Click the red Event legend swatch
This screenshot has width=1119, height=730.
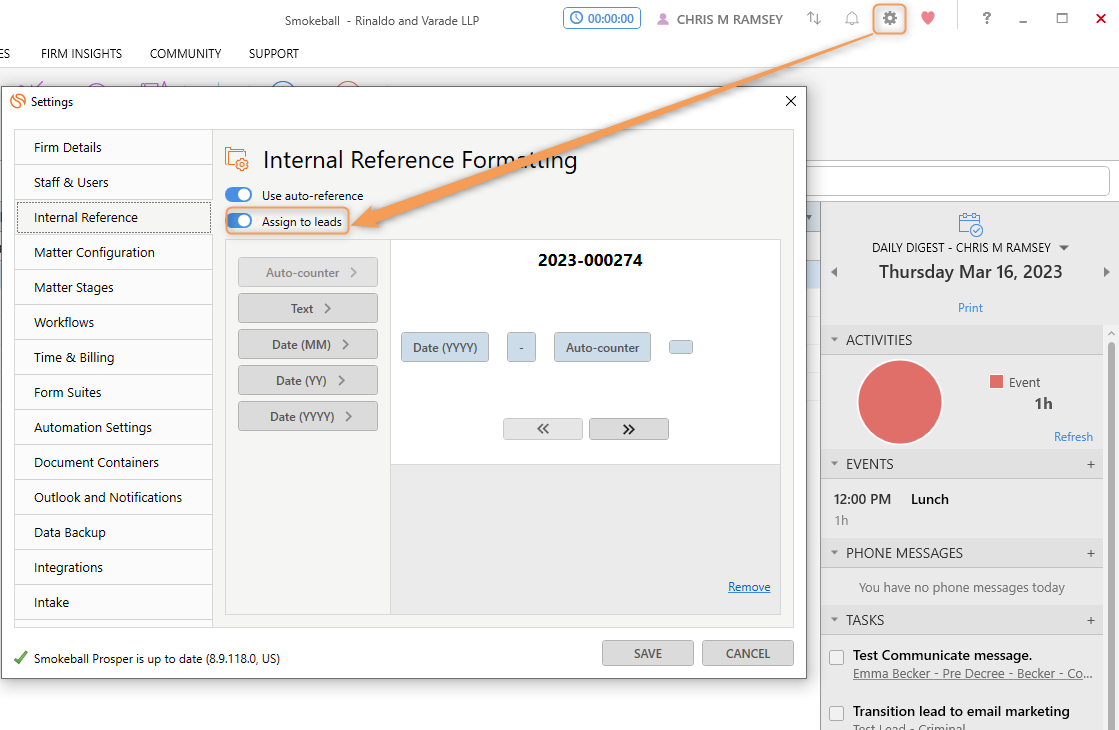(996, 382)
